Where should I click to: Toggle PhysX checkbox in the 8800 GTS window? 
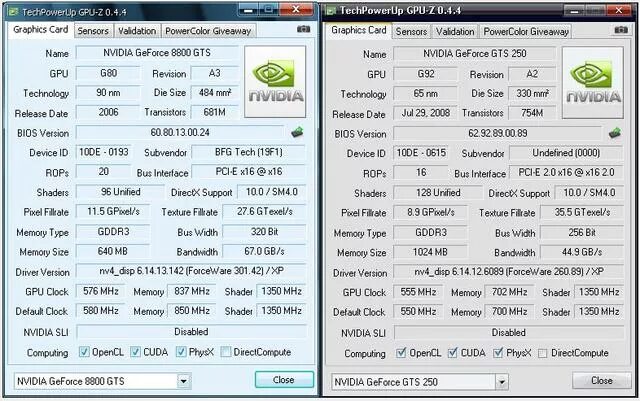(181, 352)
